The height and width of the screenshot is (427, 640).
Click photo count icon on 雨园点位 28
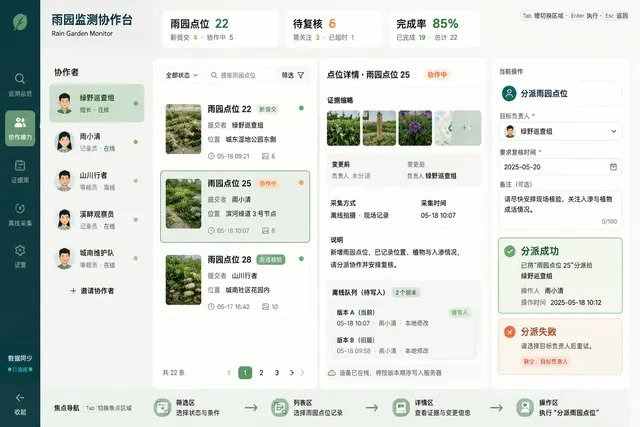(265, 306)
